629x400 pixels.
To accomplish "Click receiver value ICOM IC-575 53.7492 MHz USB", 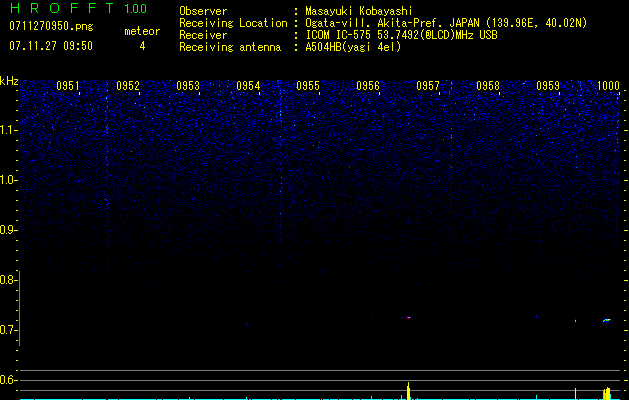I will tap(401, 35).
